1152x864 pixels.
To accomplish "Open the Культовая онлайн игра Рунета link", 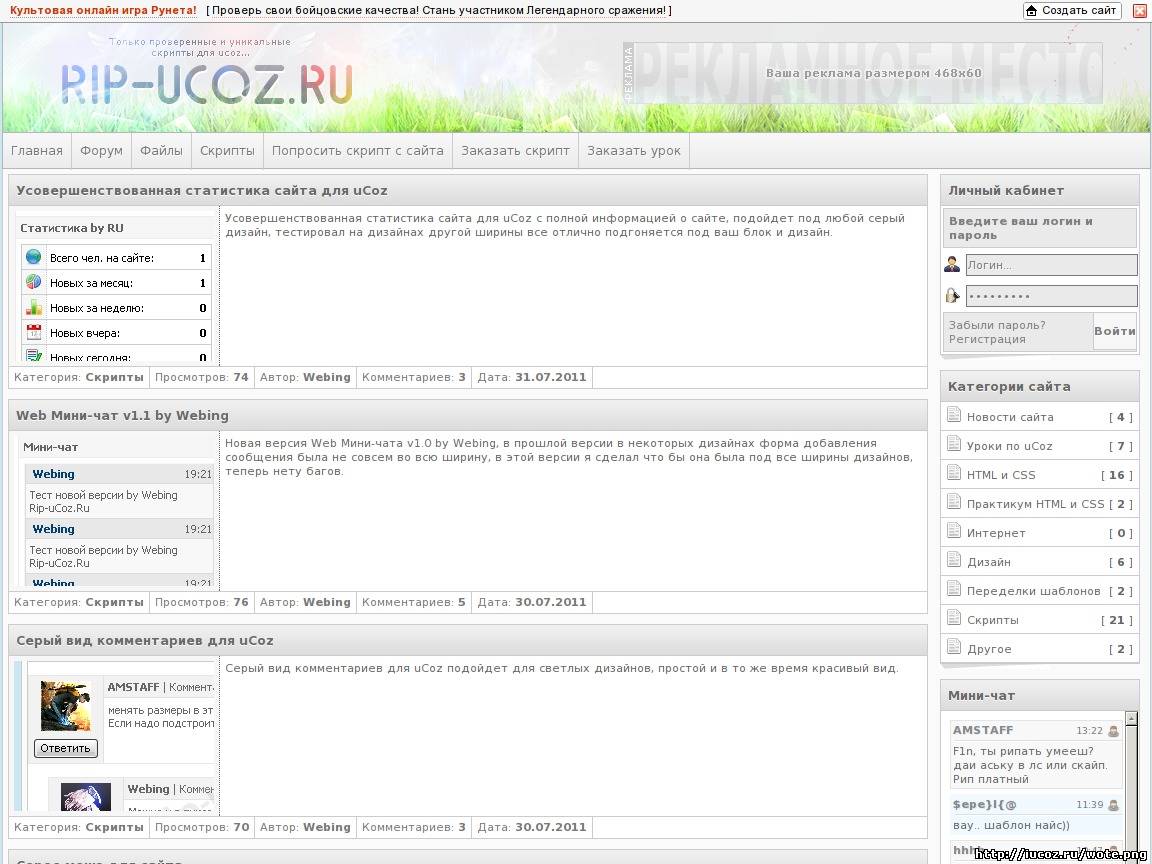I will point(103,10).
